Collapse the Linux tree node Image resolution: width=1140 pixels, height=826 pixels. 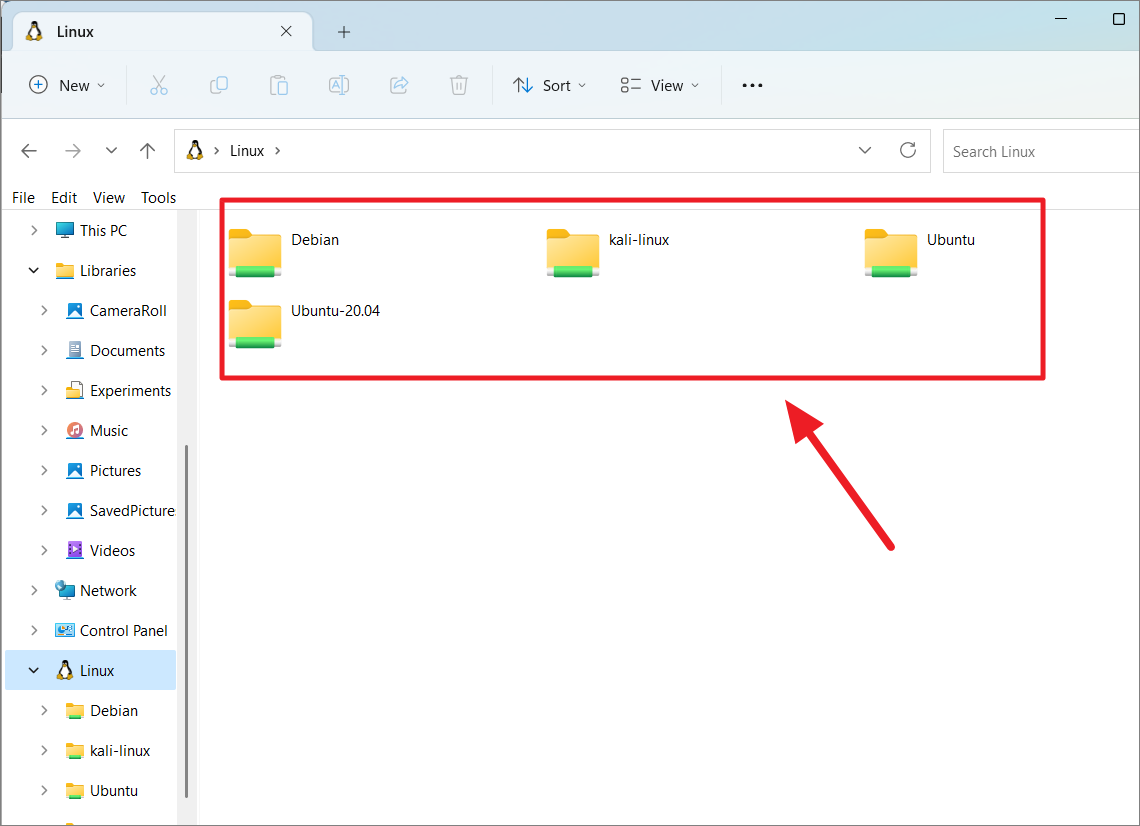click(x=34, y=670)
